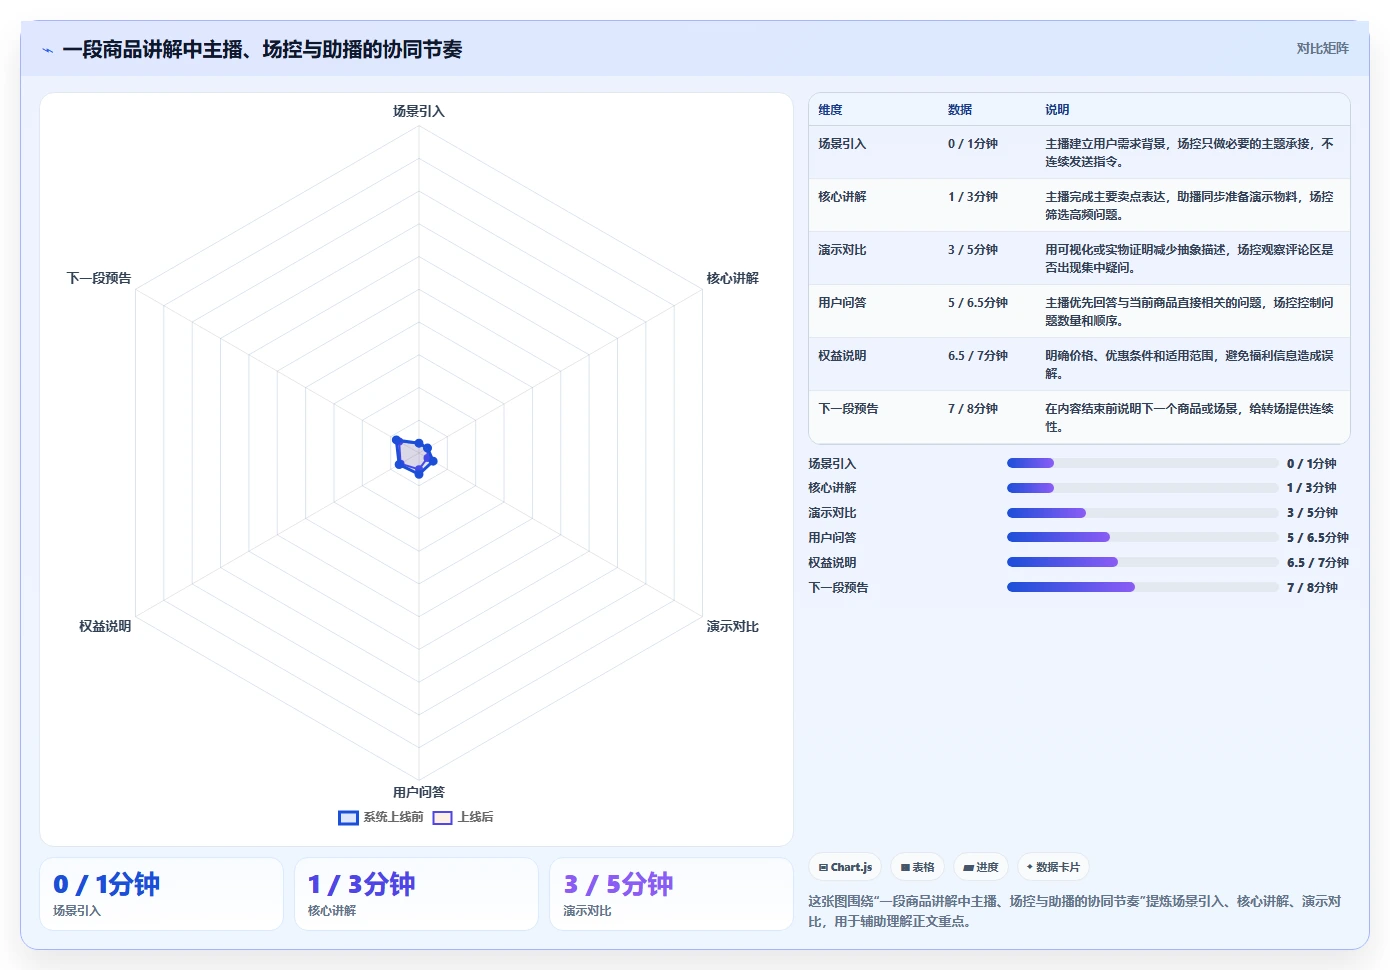
Task: Click radar axis label 用户问答
Action: coord(418,792)
